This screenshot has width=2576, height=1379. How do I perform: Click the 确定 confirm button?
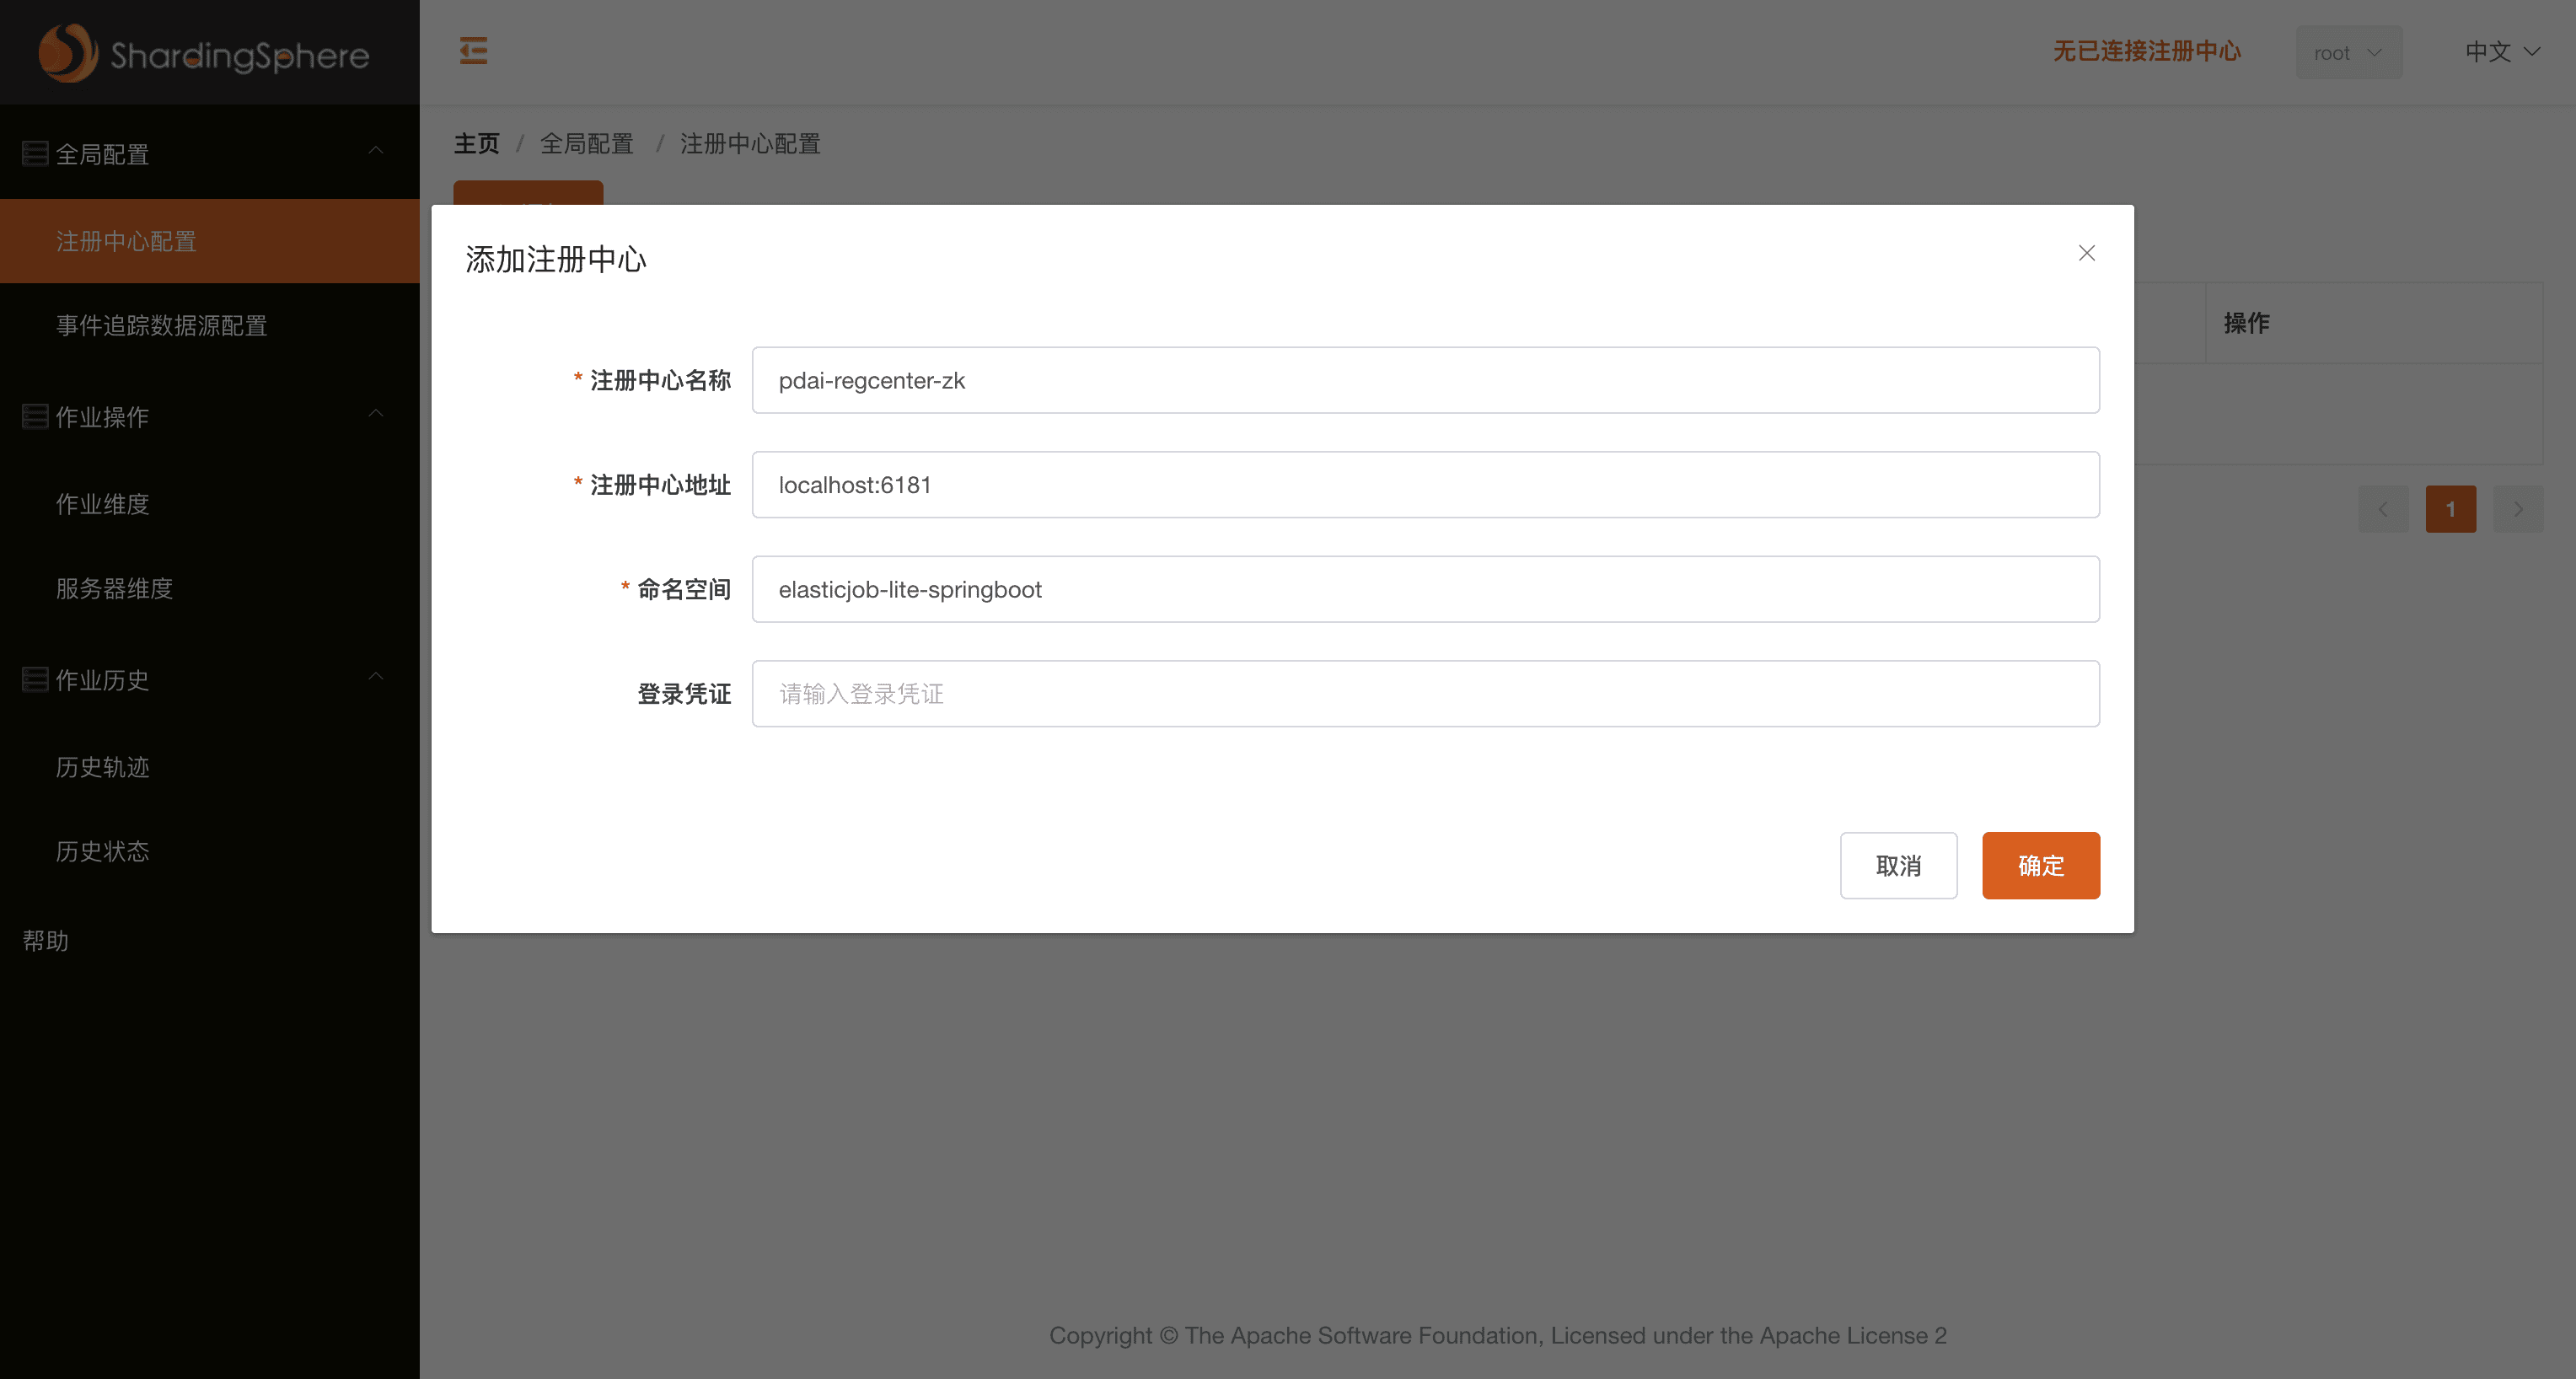(2040, 865)
